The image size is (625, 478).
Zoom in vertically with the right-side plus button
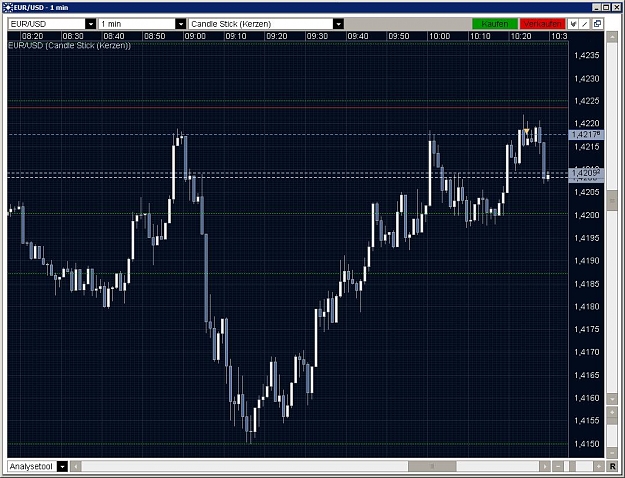612,413
